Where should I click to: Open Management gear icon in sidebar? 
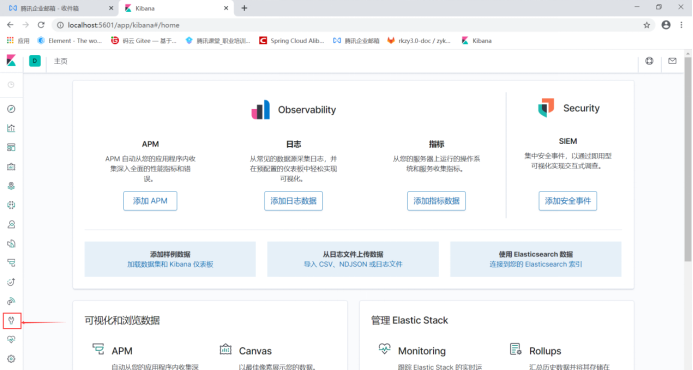coord(11,359)
